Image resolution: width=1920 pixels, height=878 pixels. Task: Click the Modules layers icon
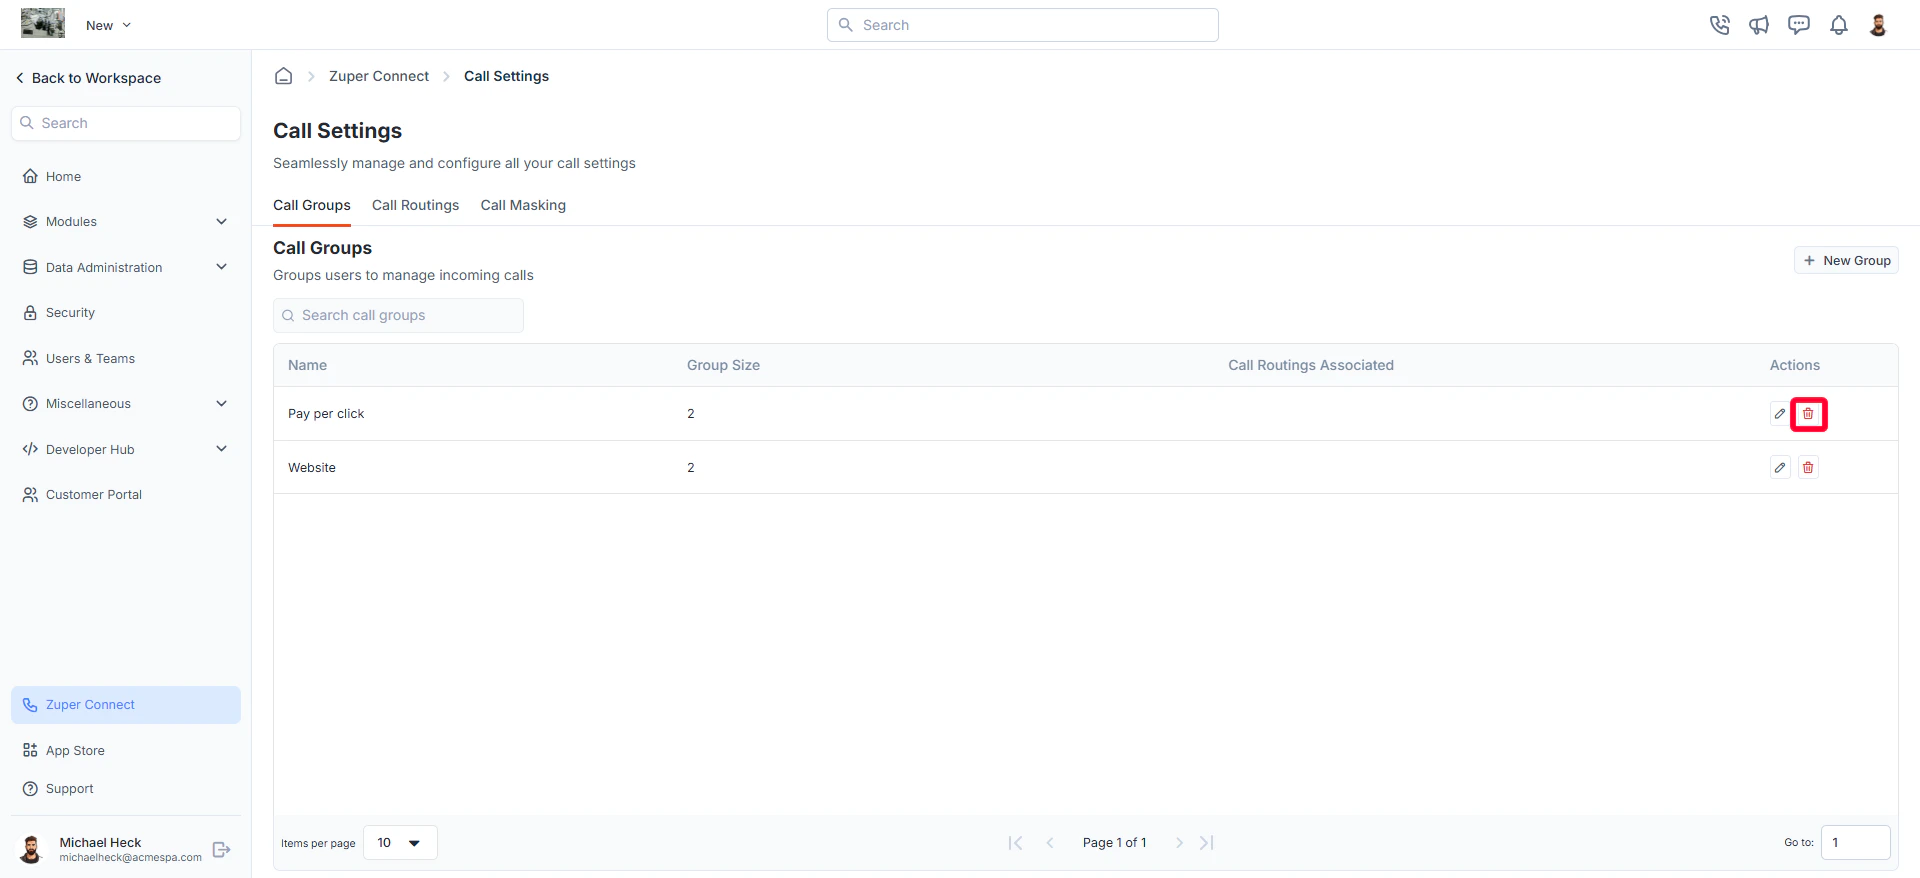(30, 222)
